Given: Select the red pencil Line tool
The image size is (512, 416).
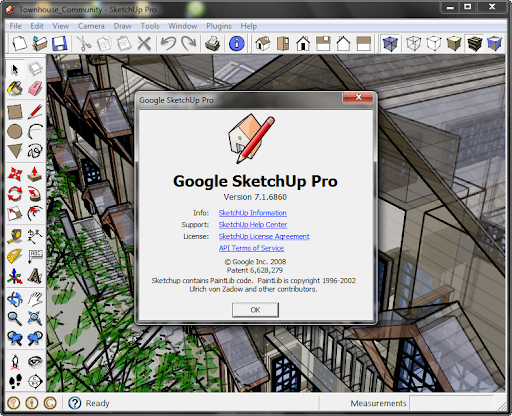Looking at the screenshot, I should point(35,112).
